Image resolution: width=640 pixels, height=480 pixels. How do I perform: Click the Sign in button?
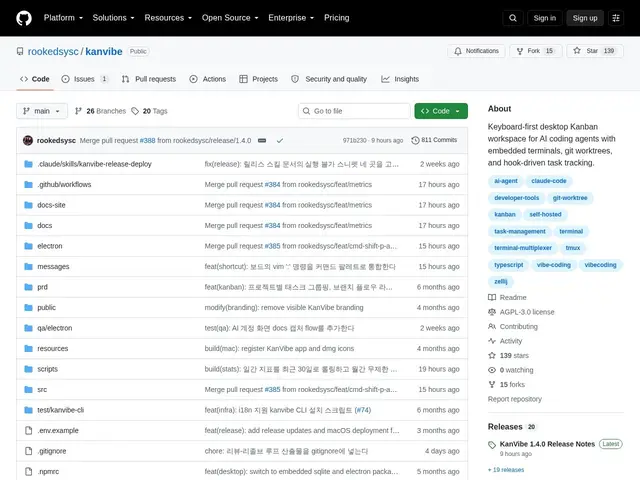point(544,18)
